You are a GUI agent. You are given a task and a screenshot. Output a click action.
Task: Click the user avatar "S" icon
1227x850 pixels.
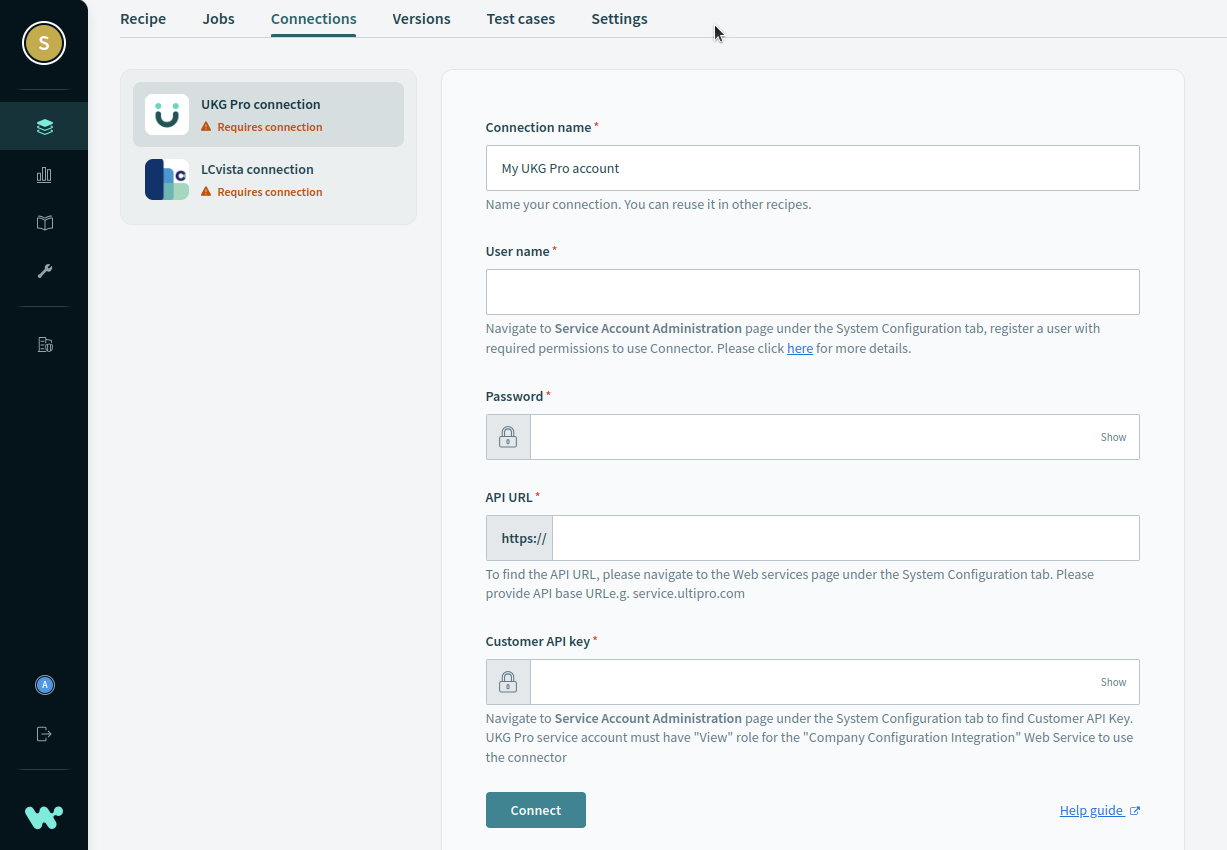[x=44, y=43]
